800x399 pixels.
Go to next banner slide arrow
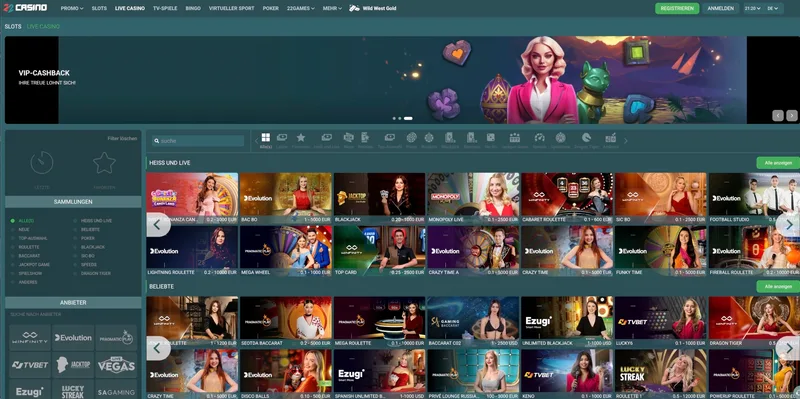click(791, 115)
